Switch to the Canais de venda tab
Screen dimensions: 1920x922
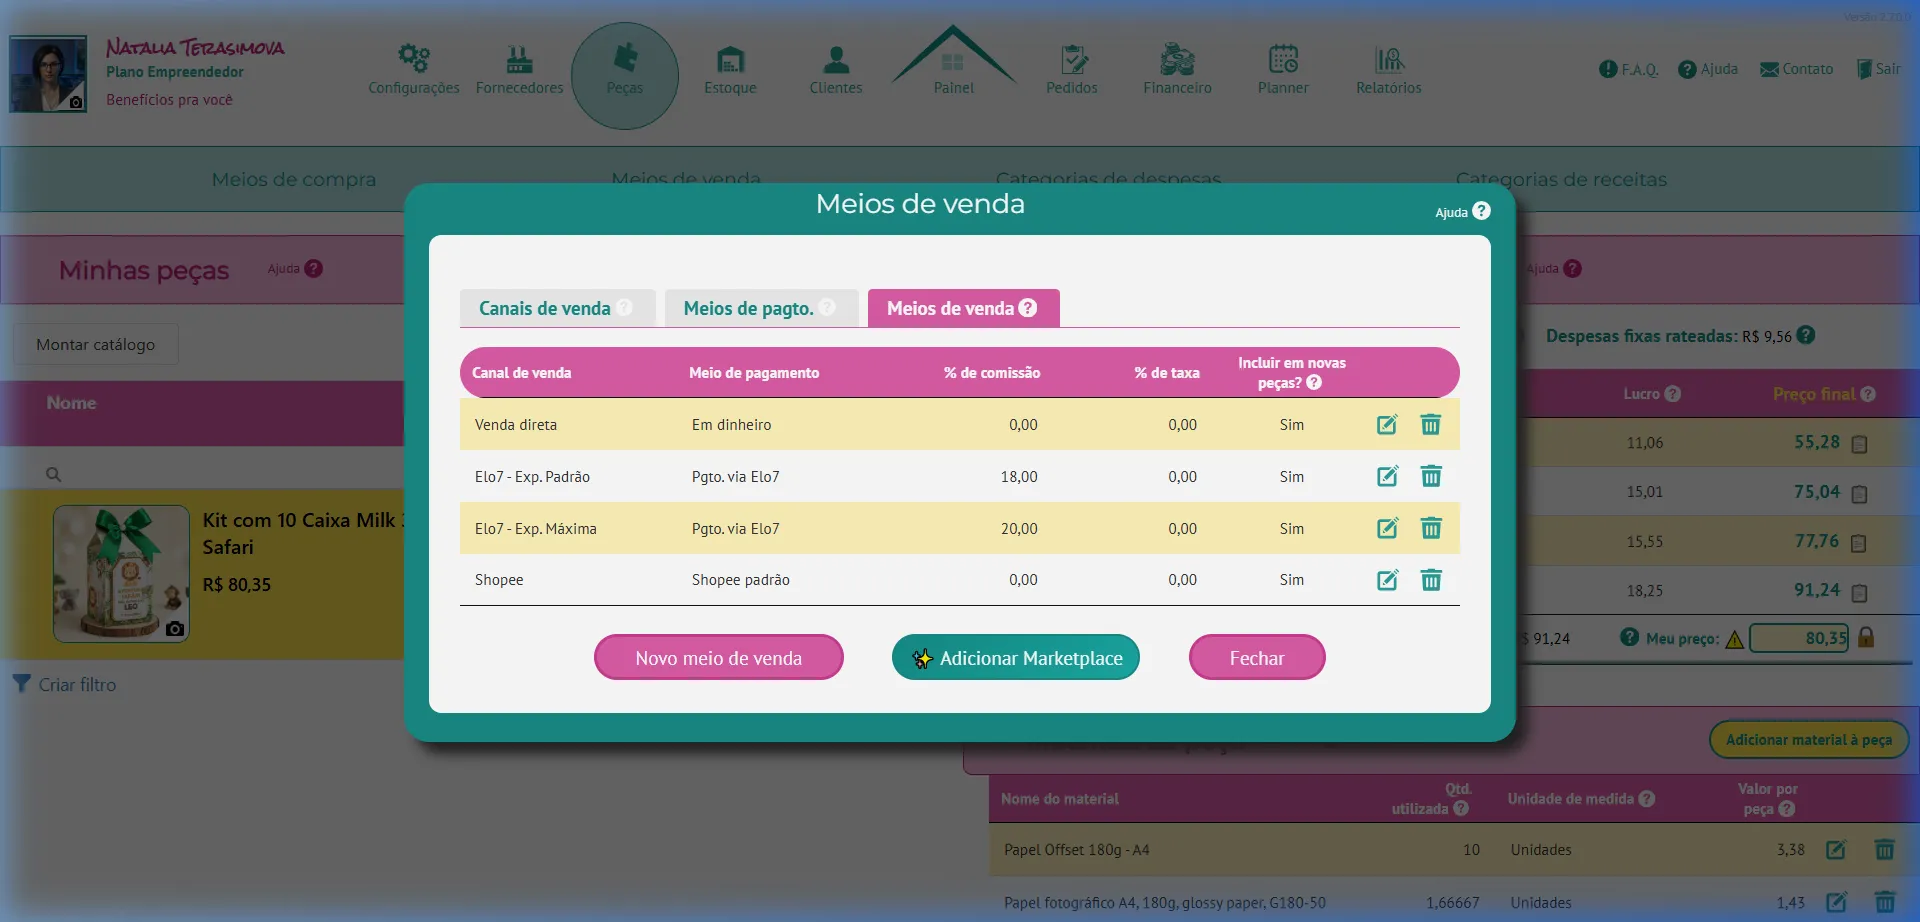(x=545, y=308)
